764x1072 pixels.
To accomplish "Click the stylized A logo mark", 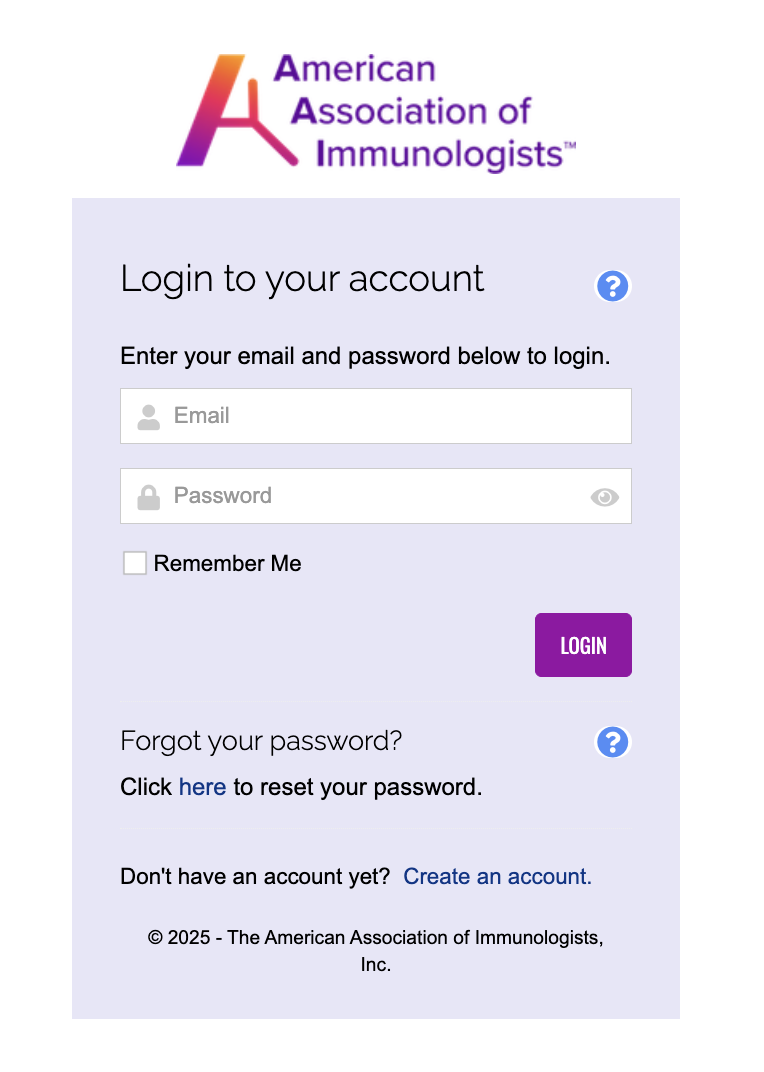I will pos(235,112).
